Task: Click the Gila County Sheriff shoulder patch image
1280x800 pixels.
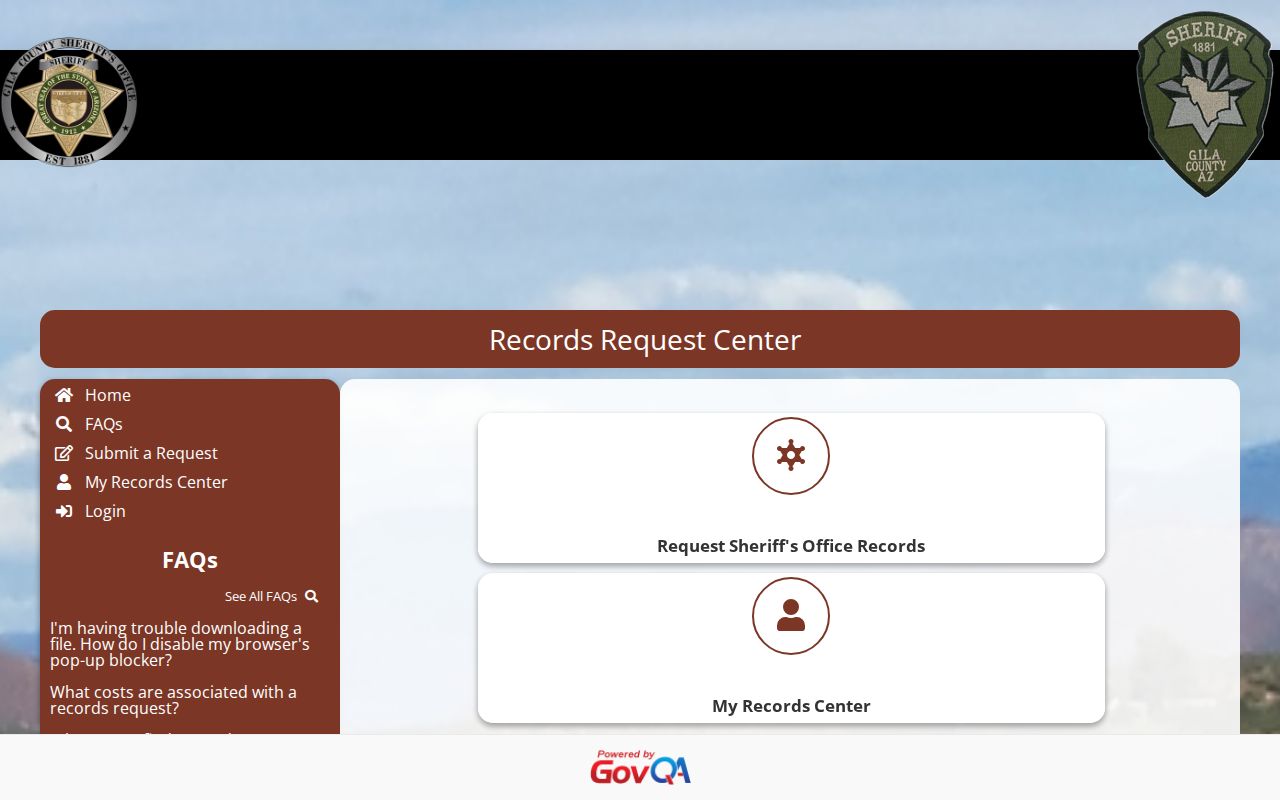Action: (1205, 104)
